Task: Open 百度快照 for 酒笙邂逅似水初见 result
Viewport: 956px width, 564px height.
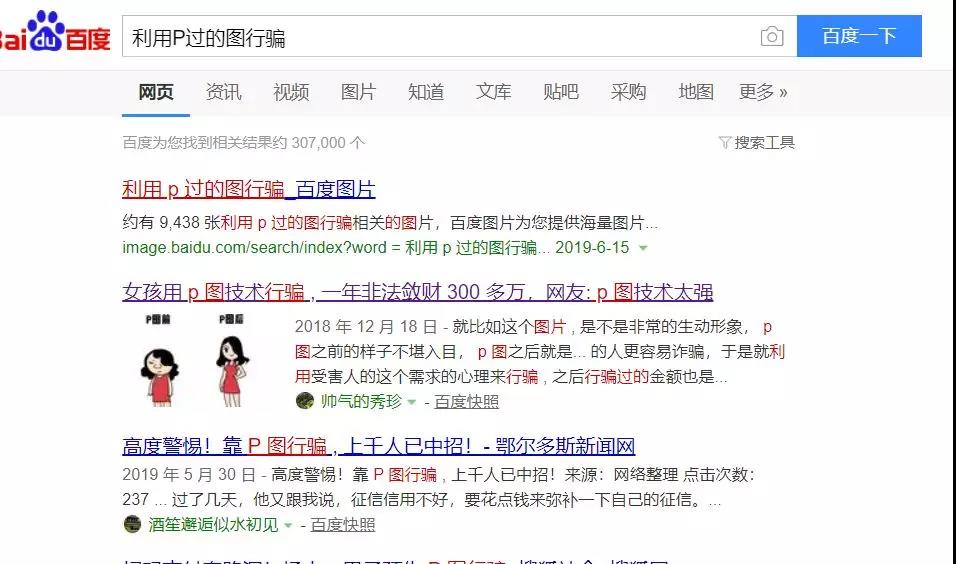Action: [343, 524]
